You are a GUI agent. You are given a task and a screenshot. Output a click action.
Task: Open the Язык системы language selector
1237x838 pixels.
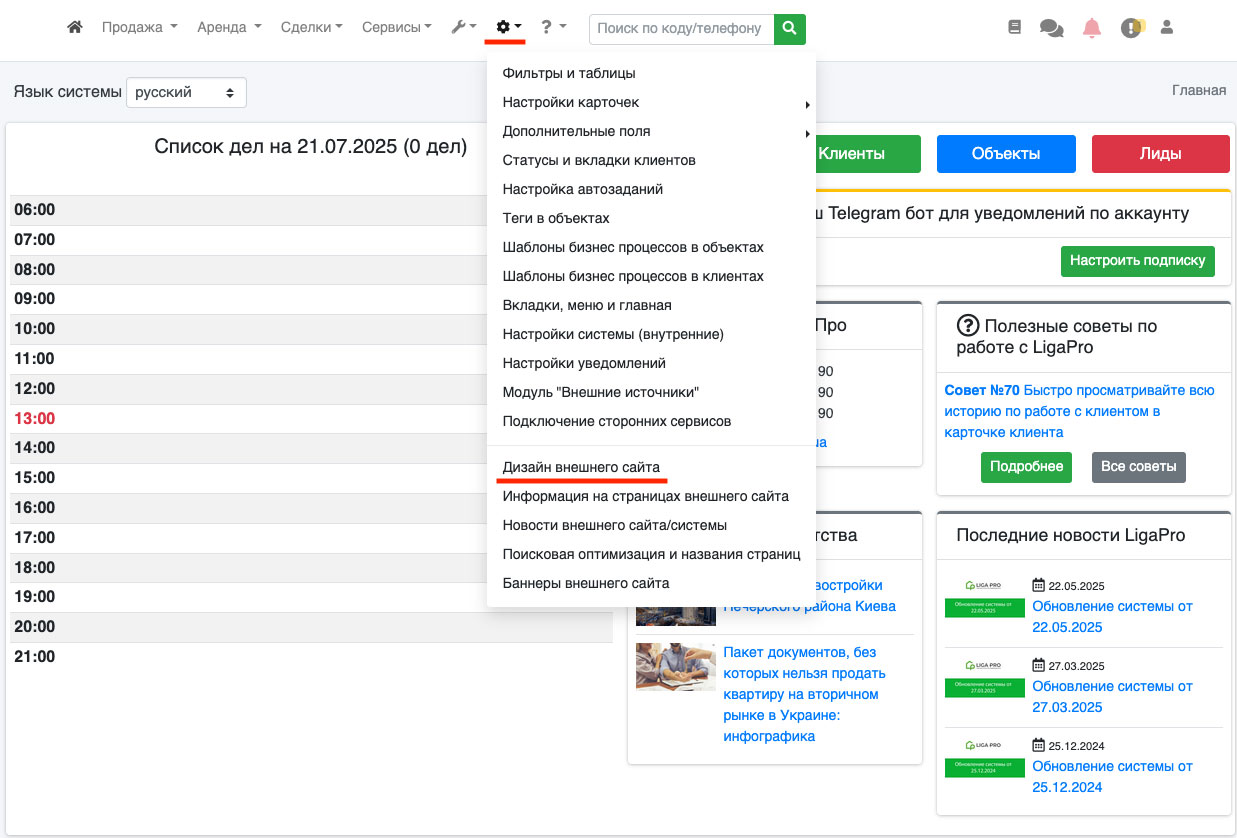pyautogui.click(x=185, y=92)
